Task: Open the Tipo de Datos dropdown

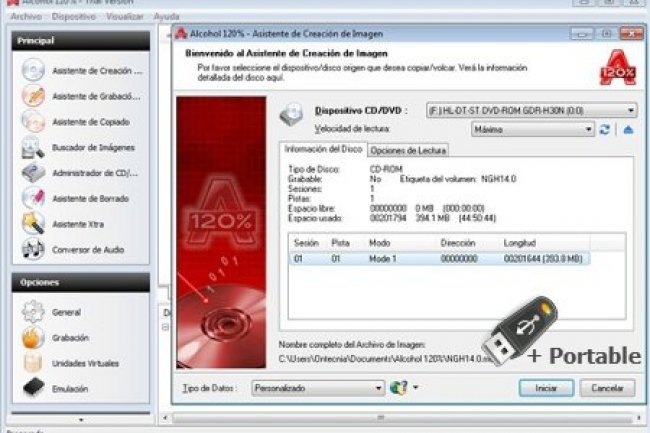Action: pyautogui.click(x=318, y=388)
